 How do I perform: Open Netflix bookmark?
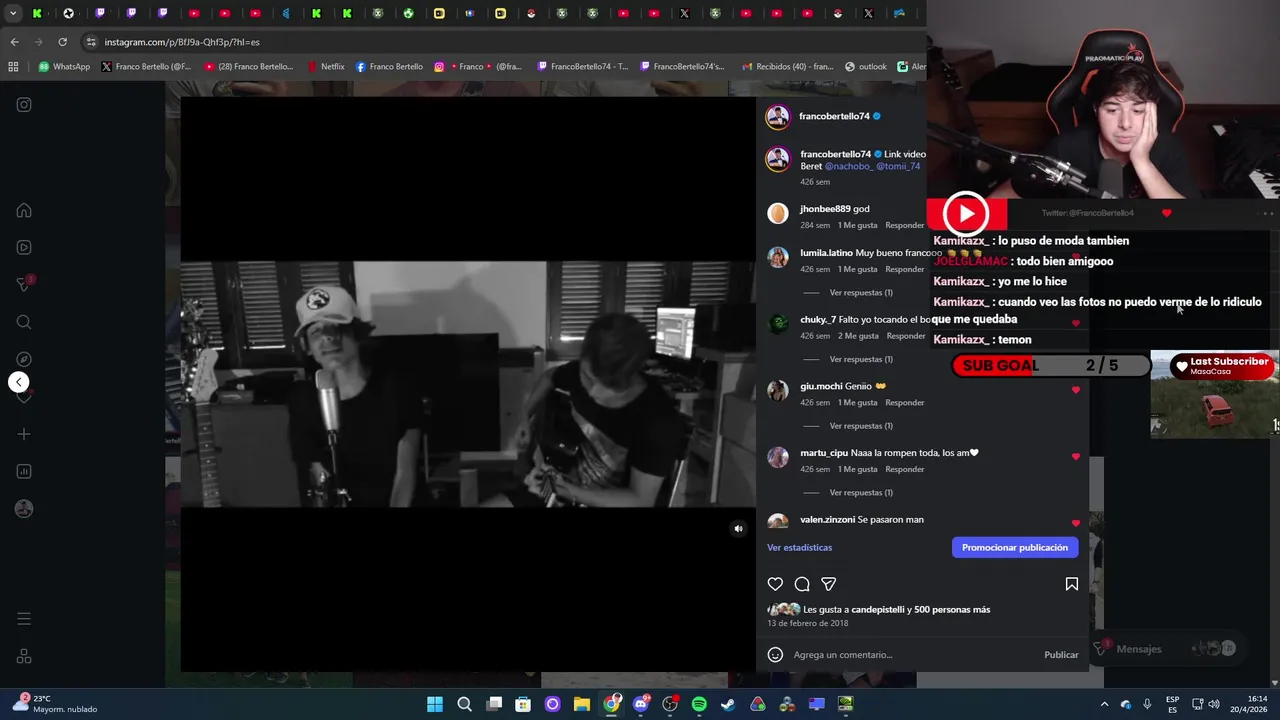tap(326, 67)
